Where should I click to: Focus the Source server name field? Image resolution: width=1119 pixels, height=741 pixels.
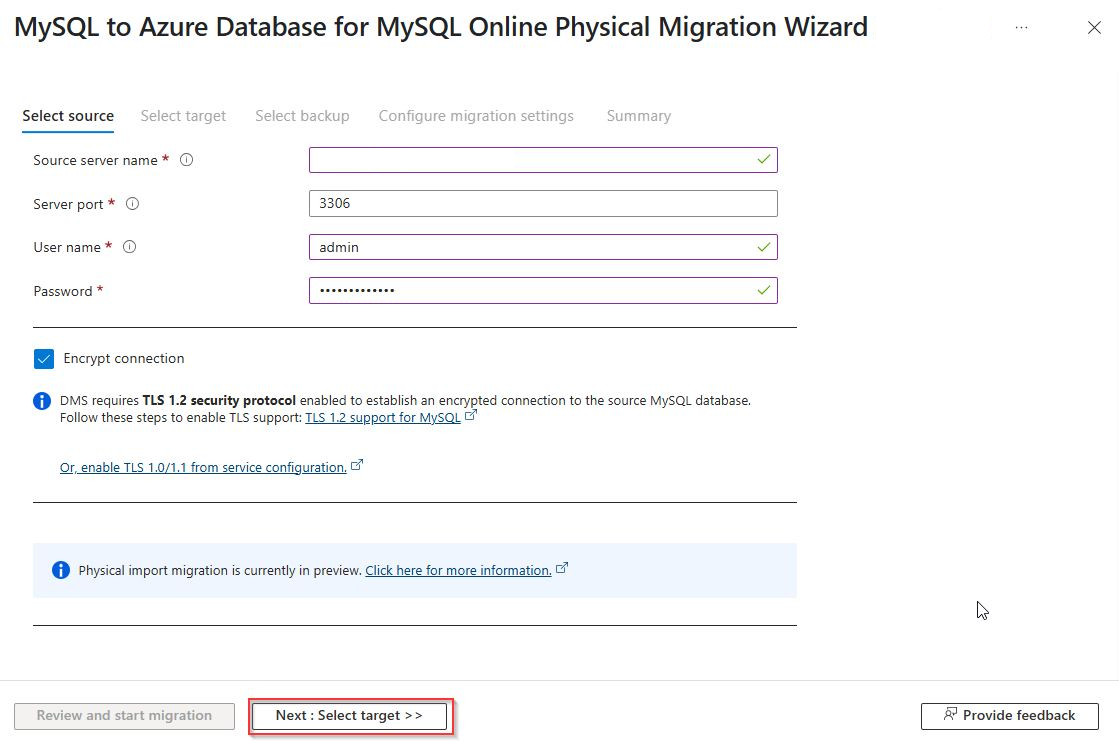tap(543, 160)
